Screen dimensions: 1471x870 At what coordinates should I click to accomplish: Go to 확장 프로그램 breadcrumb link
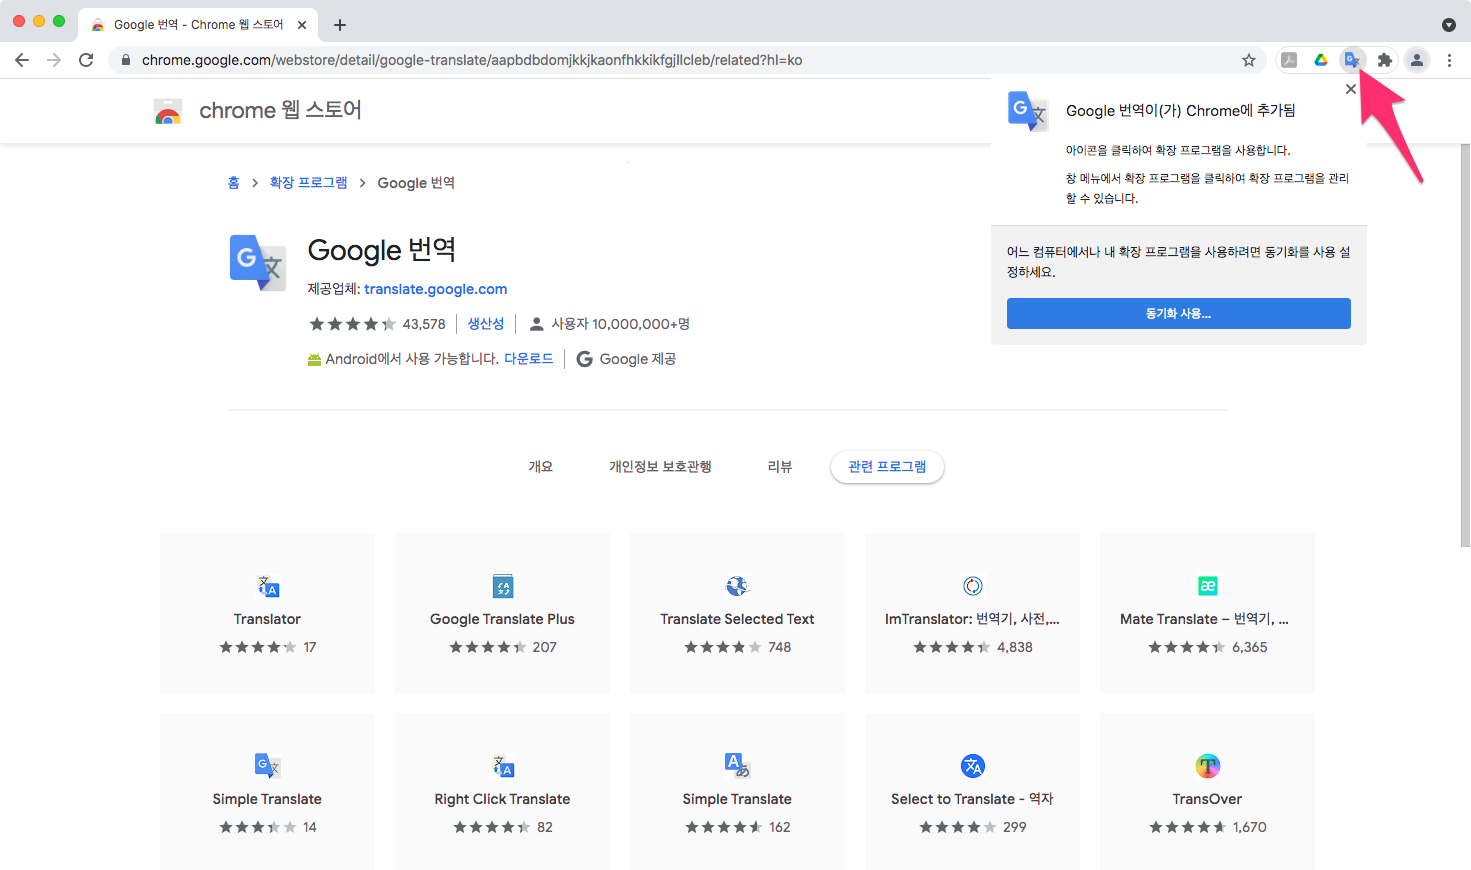308,183
